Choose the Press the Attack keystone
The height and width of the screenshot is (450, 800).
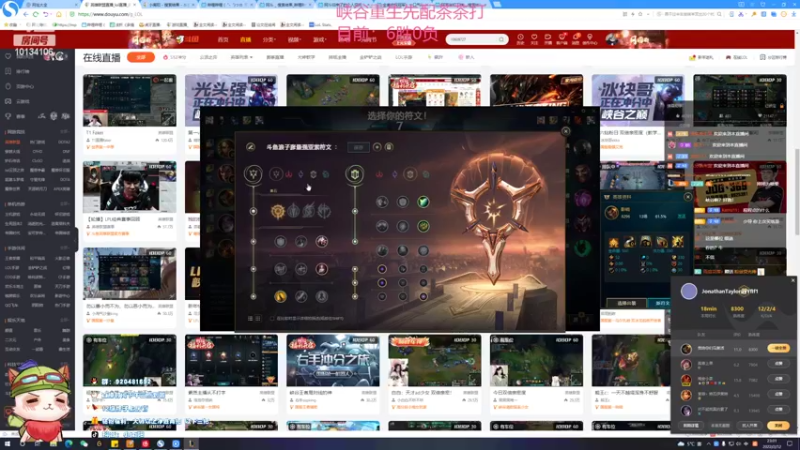[278, 211]
